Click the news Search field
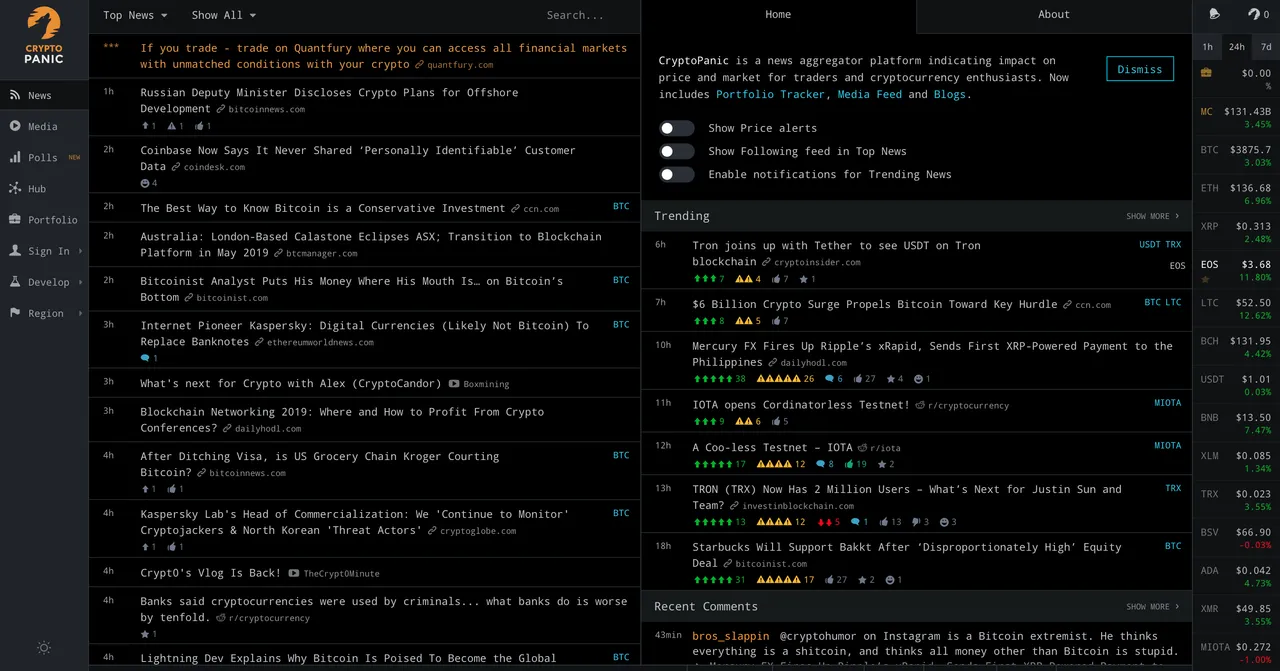Image resolution: width=1280 pixels, height=671 pixels. pos(575,15)
